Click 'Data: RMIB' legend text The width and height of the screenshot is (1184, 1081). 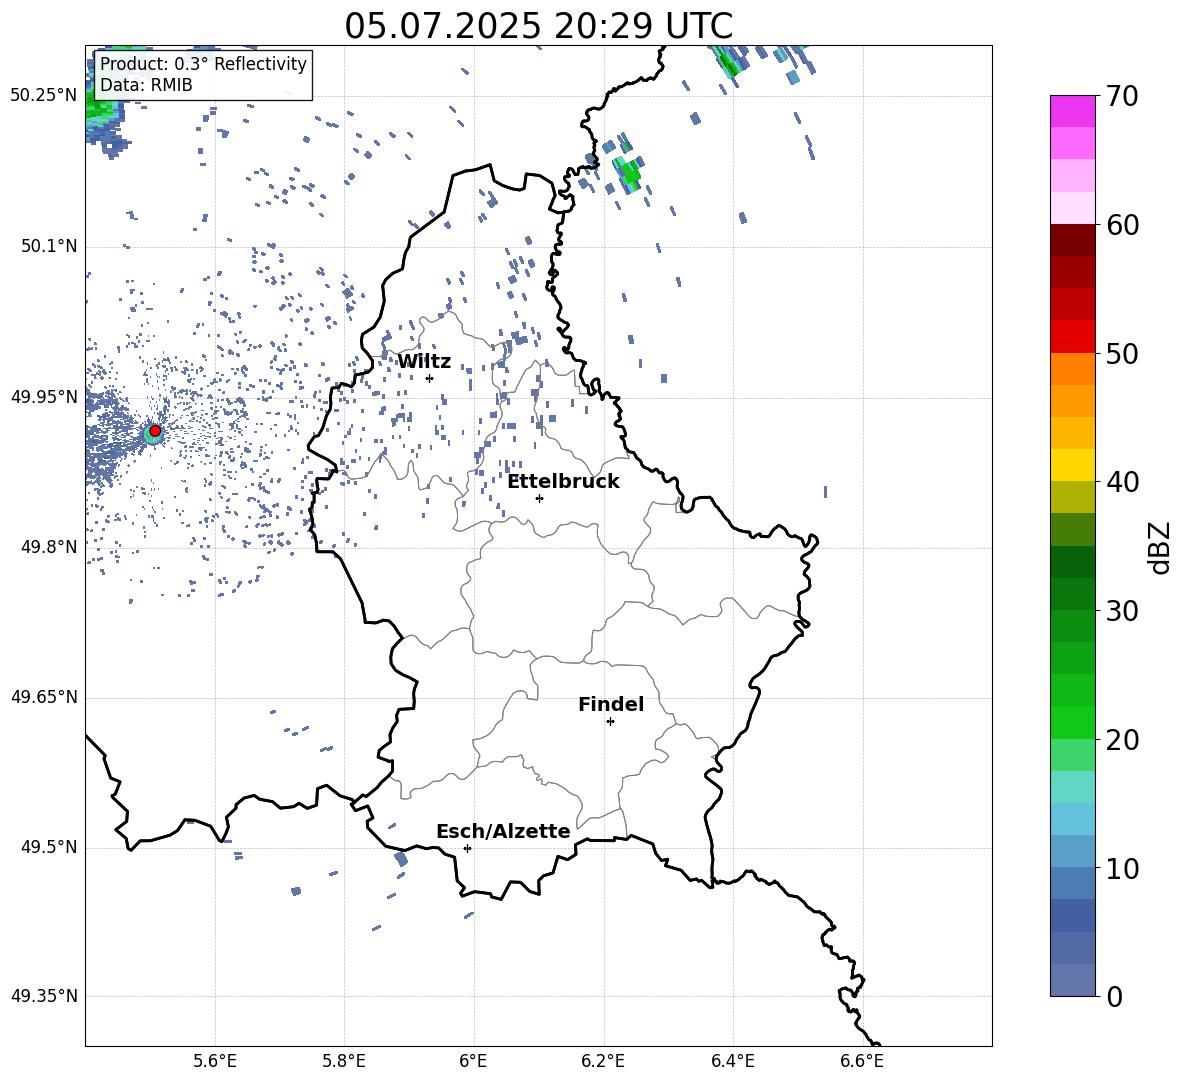[146, 85]
